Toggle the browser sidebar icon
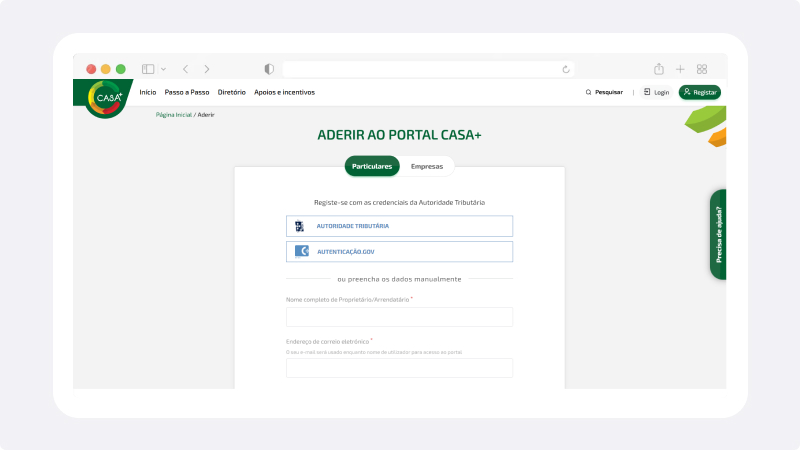 (148, 69)
